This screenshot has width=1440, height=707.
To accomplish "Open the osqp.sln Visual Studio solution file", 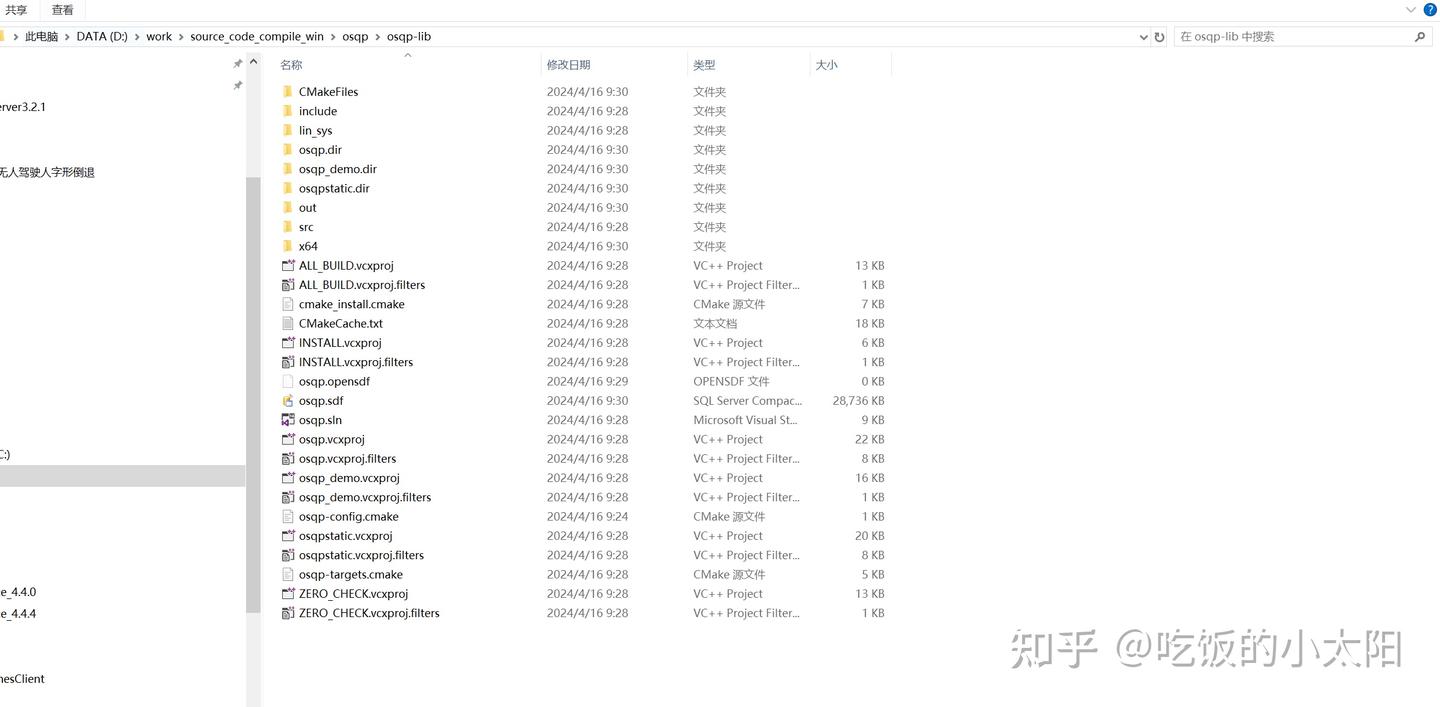I will (319, 419).
